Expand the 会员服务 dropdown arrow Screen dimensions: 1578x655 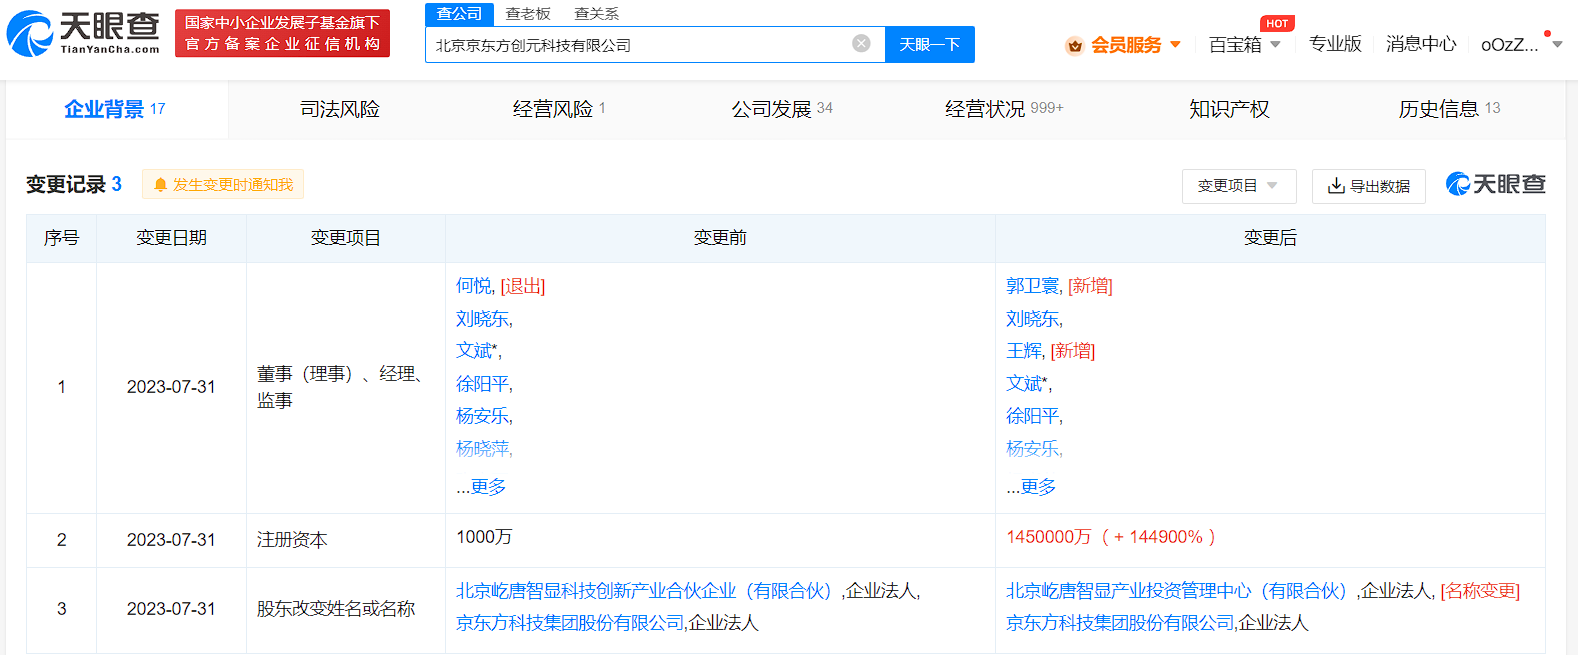coord(1175,45)
